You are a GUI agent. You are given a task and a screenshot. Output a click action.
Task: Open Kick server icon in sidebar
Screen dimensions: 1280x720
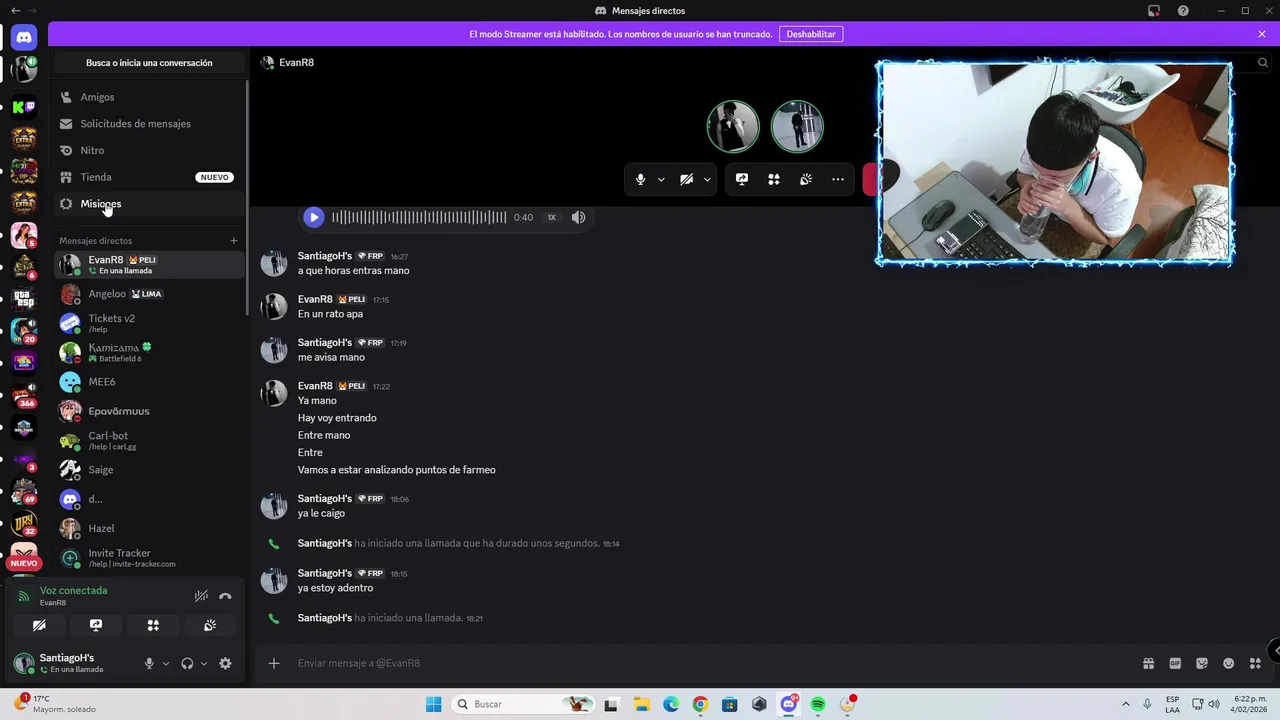[x=24, y=107]
